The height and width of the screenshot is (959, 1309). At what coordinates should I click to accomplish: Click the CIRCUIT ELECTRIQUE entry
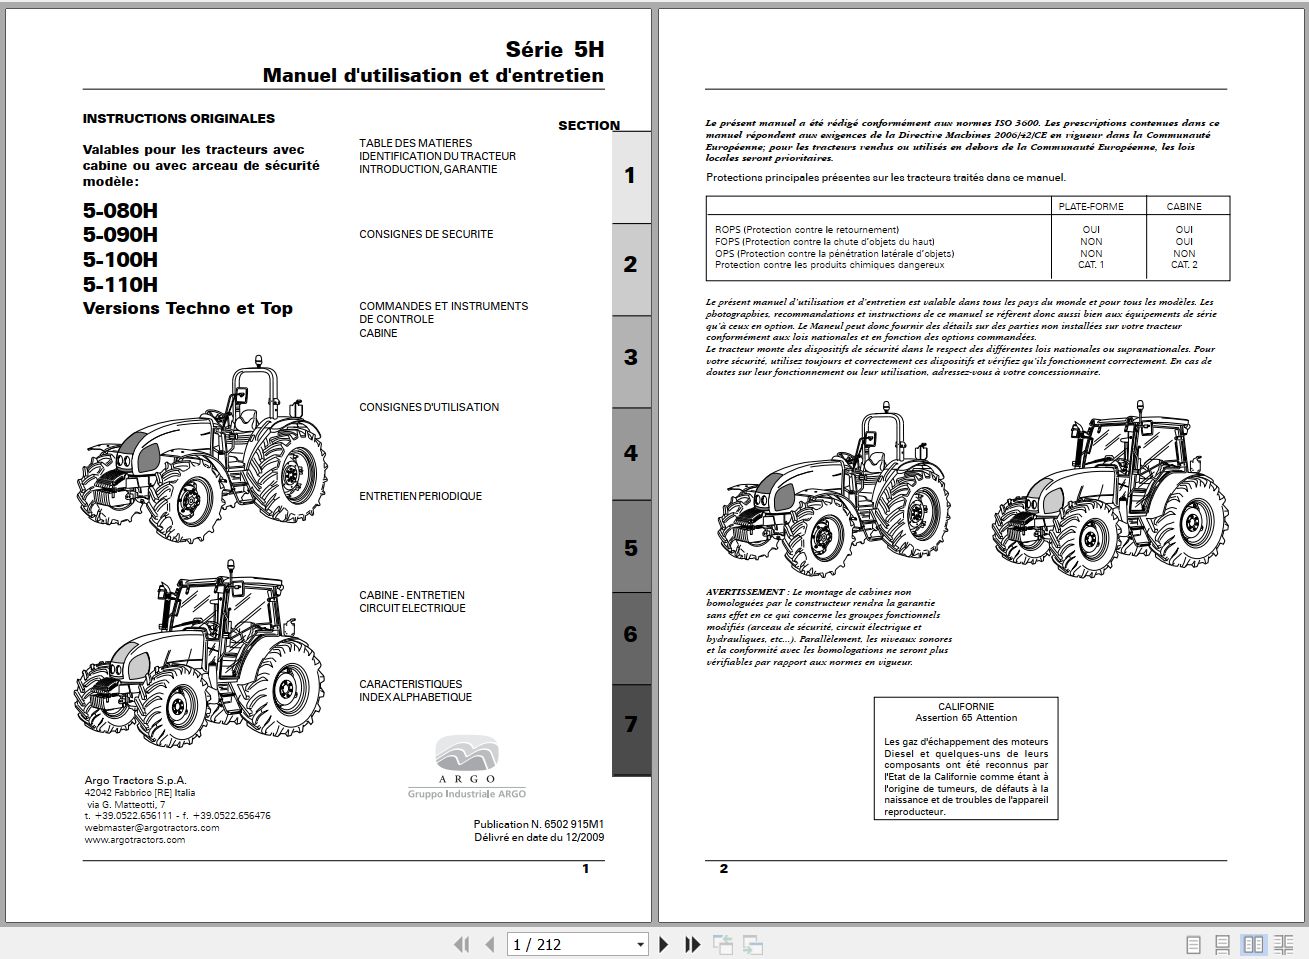(412, 608)
